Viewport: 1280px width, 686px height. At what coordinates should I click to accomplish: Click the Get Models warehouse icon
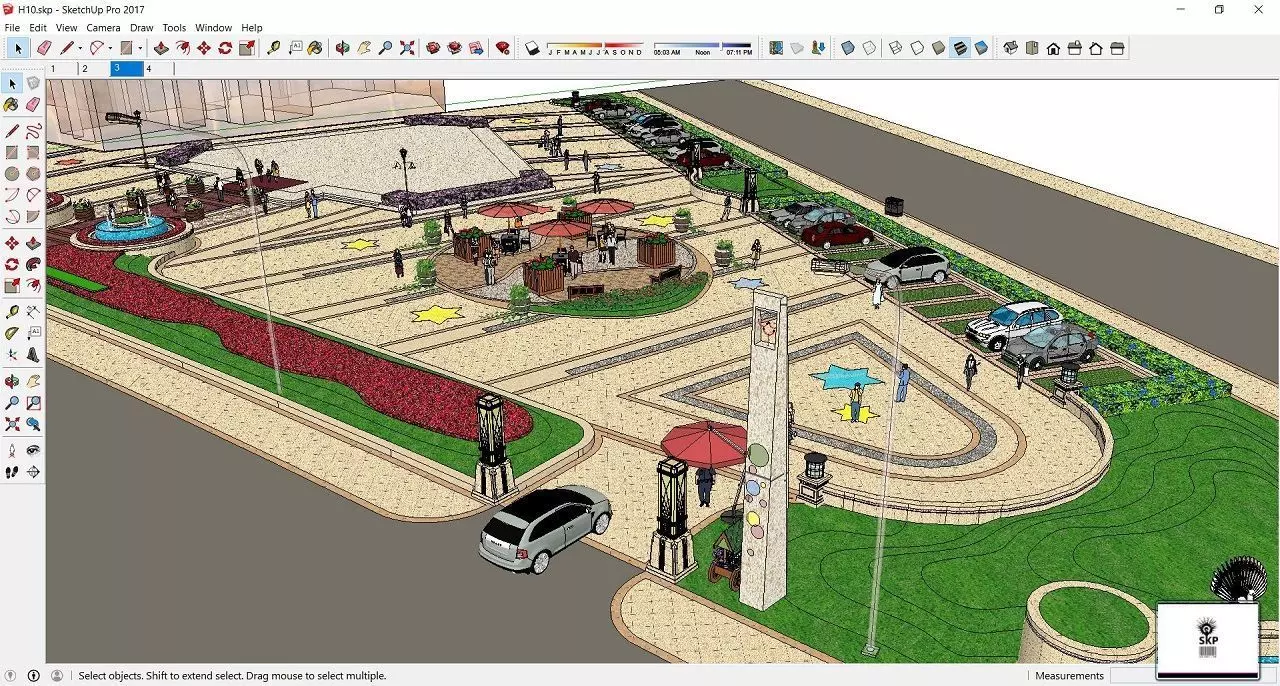point(433,48)
